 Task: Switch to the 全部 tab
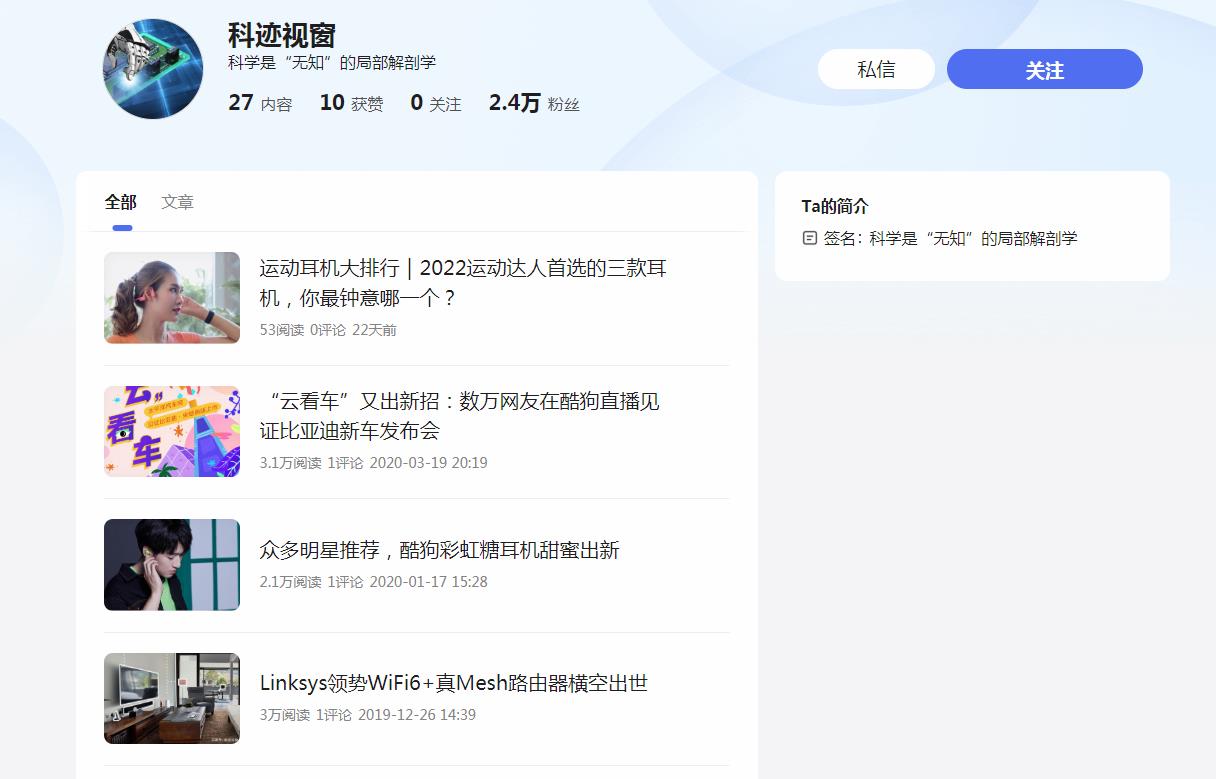tap(121, 202)
